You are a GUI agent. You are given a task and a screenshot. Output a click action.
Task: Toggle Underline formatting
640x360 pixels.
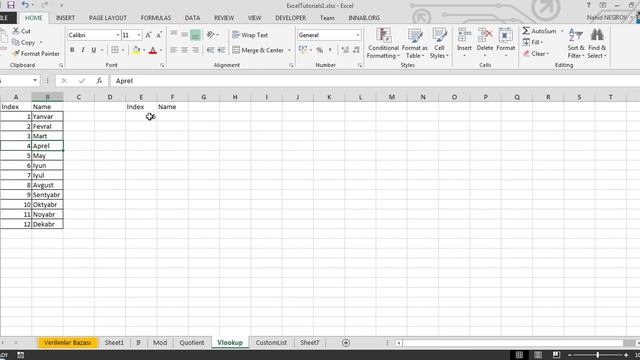(94, 50)
